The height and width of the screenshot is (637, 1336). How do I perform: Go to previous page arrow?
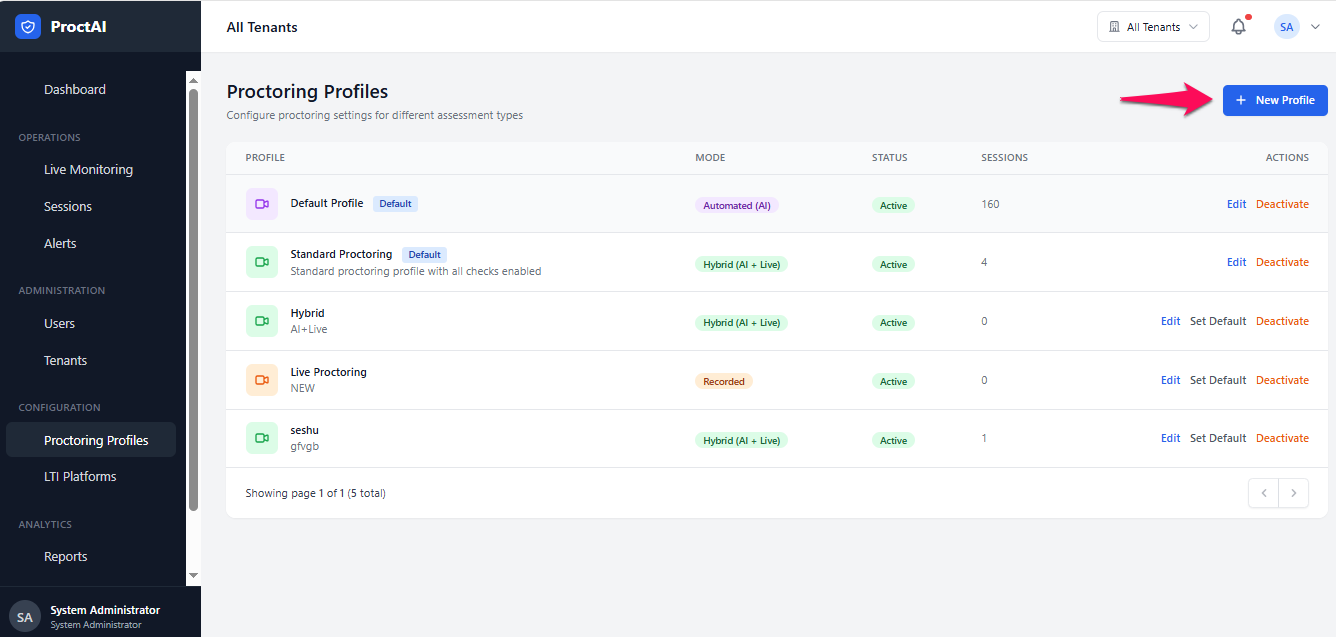1263,493
